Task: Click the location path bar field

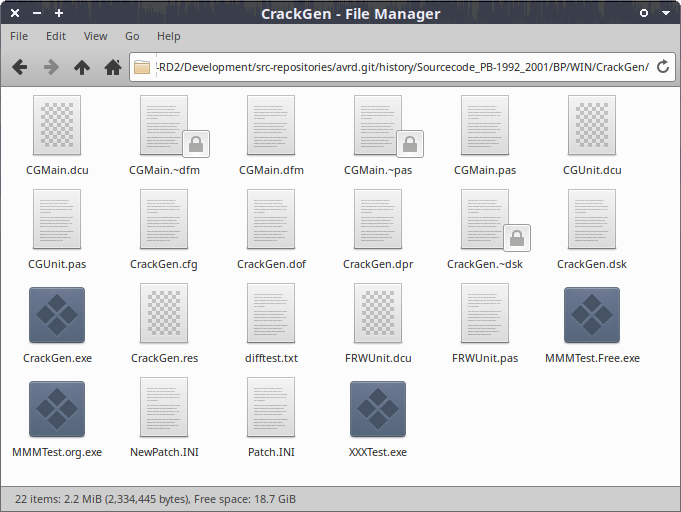Action: coord(400,68)
